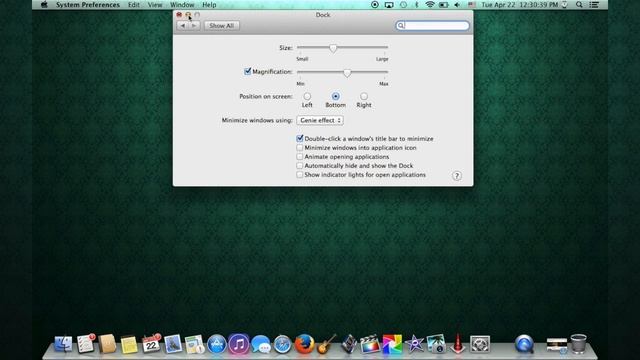Viewport: 640px width, 360px height.
Task: Open iPhoto from the Dock
Action: (x=436, y=344)
